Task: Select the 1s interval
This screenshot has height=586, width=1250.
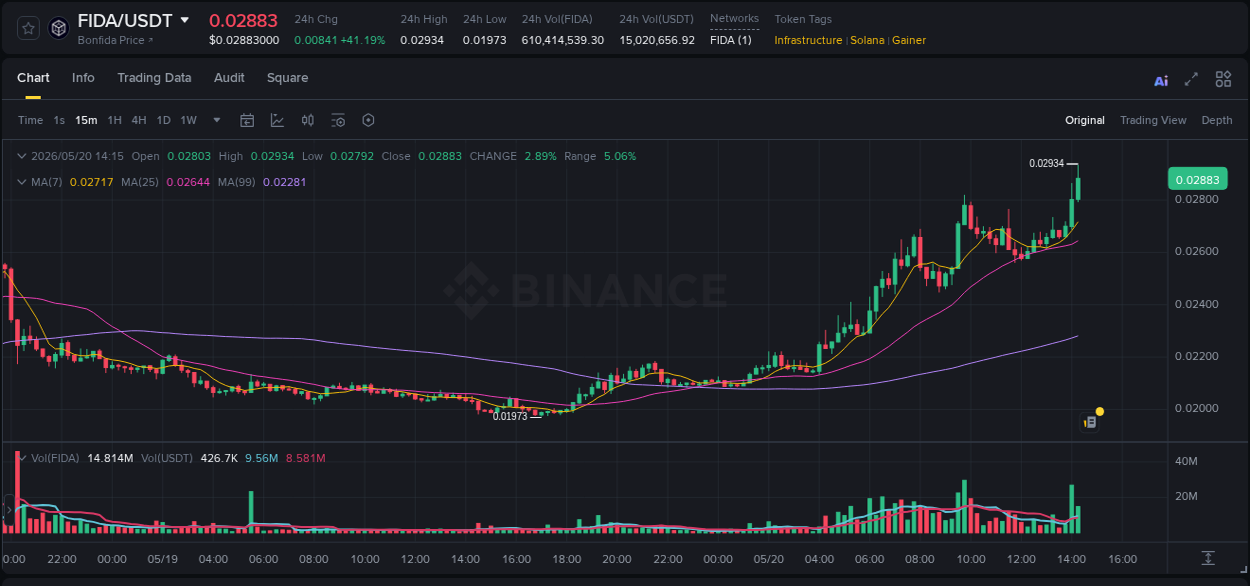Action: (59, 120)
